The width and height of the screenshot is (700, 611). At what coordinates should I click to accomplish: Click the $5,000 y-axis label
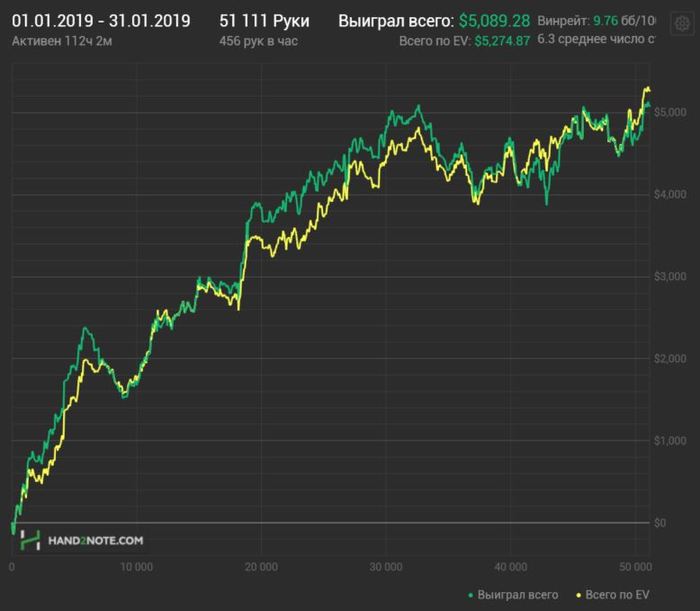coord(670,112)
